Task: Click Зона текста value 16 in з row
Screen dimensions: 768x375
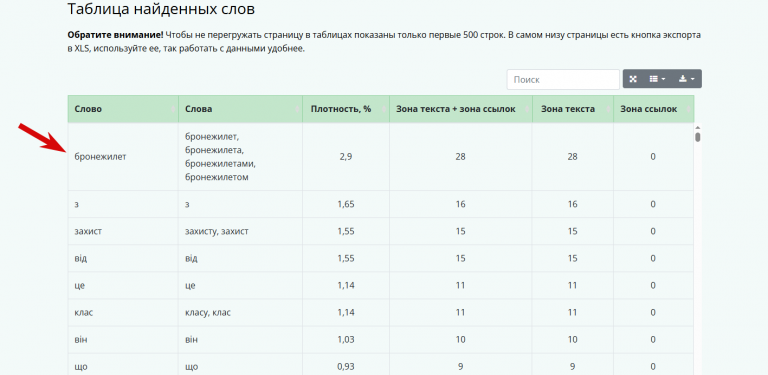Action: pos(573,204)
